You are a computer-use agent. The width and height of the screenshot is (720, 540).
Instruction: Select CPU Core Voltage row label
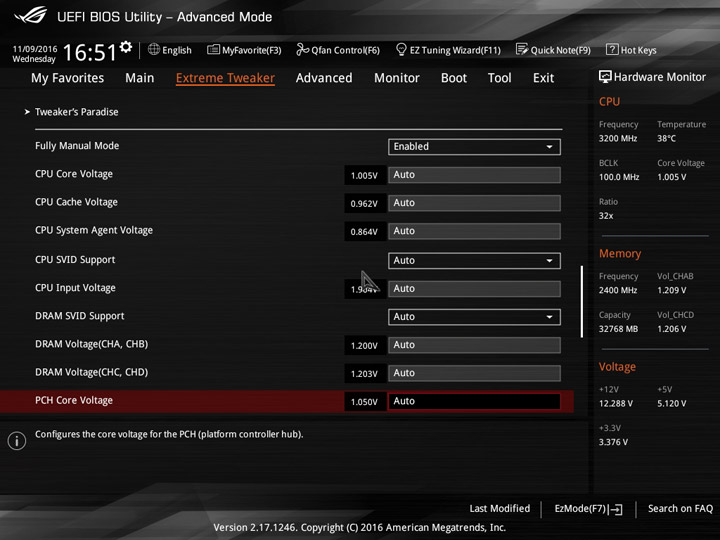73,174
